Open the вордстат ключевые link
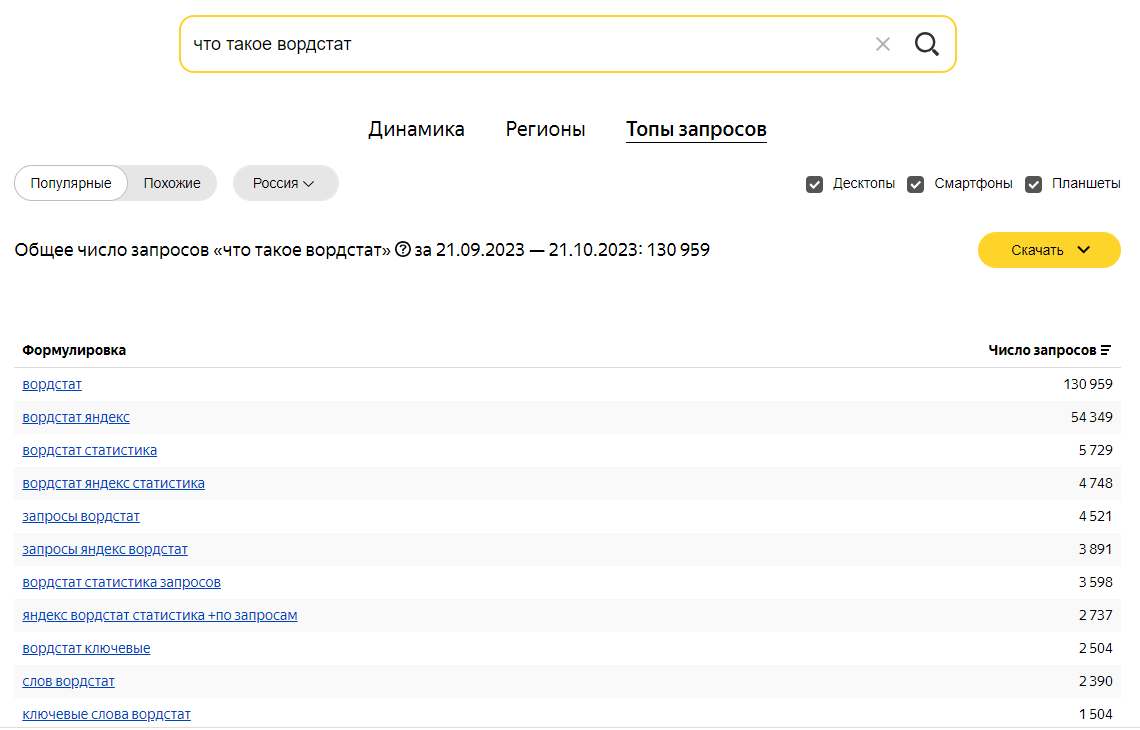Image resolution: width=1140 pixels, height=730 pixels. (86, 649)
